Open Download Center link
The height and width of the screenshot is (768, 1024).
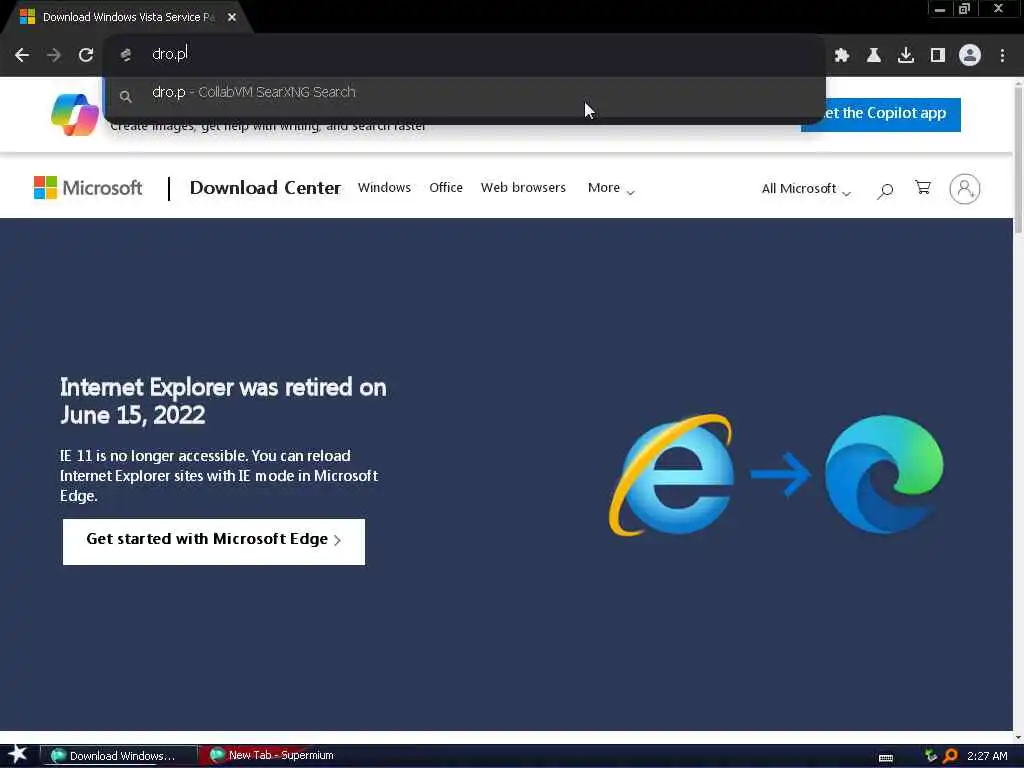click(x=265, y=187)
